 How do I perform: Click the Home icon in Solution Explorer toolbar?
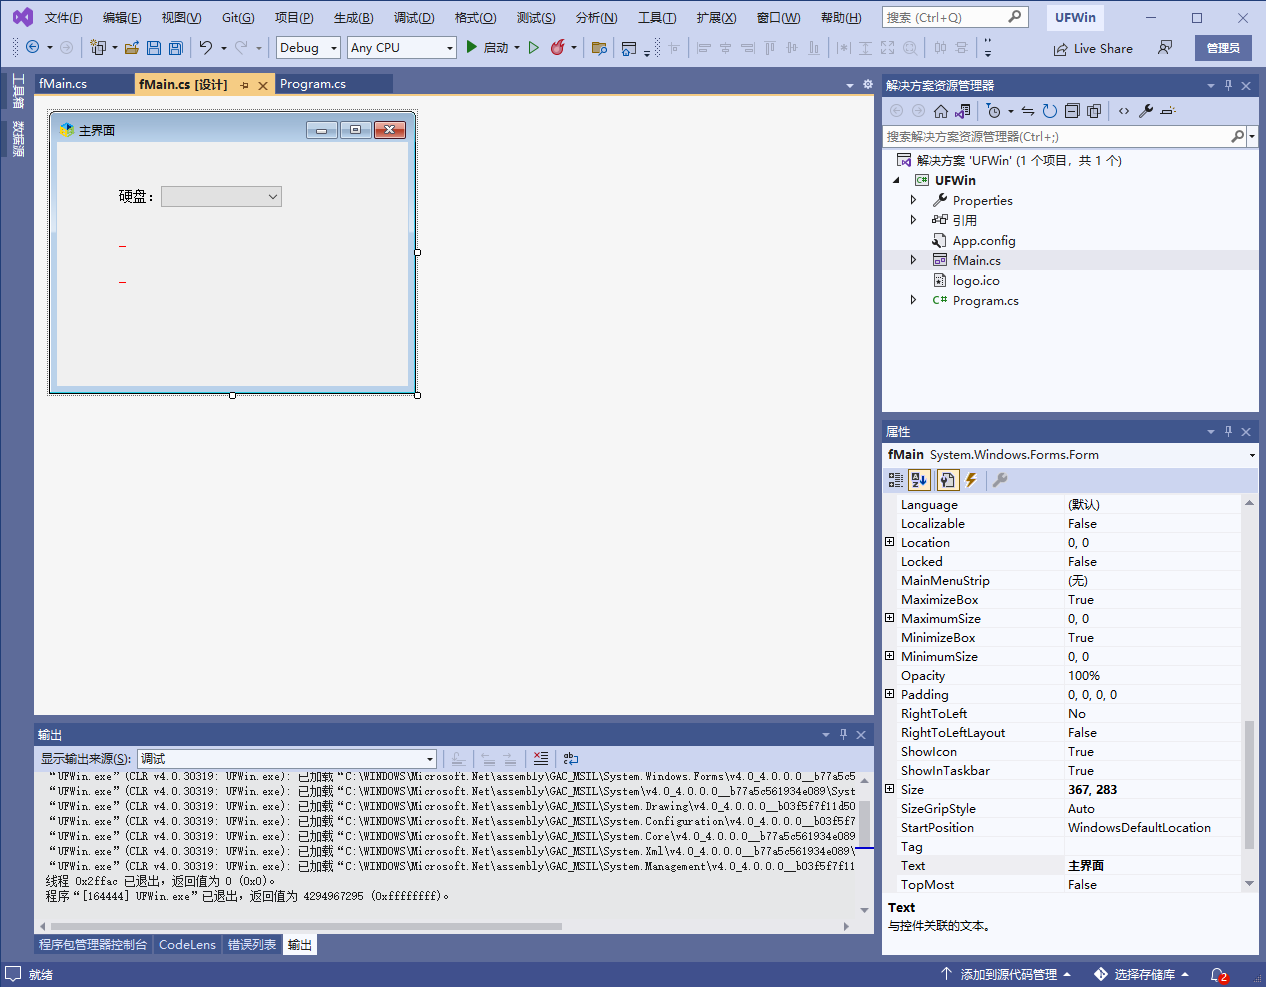(941, 111)
